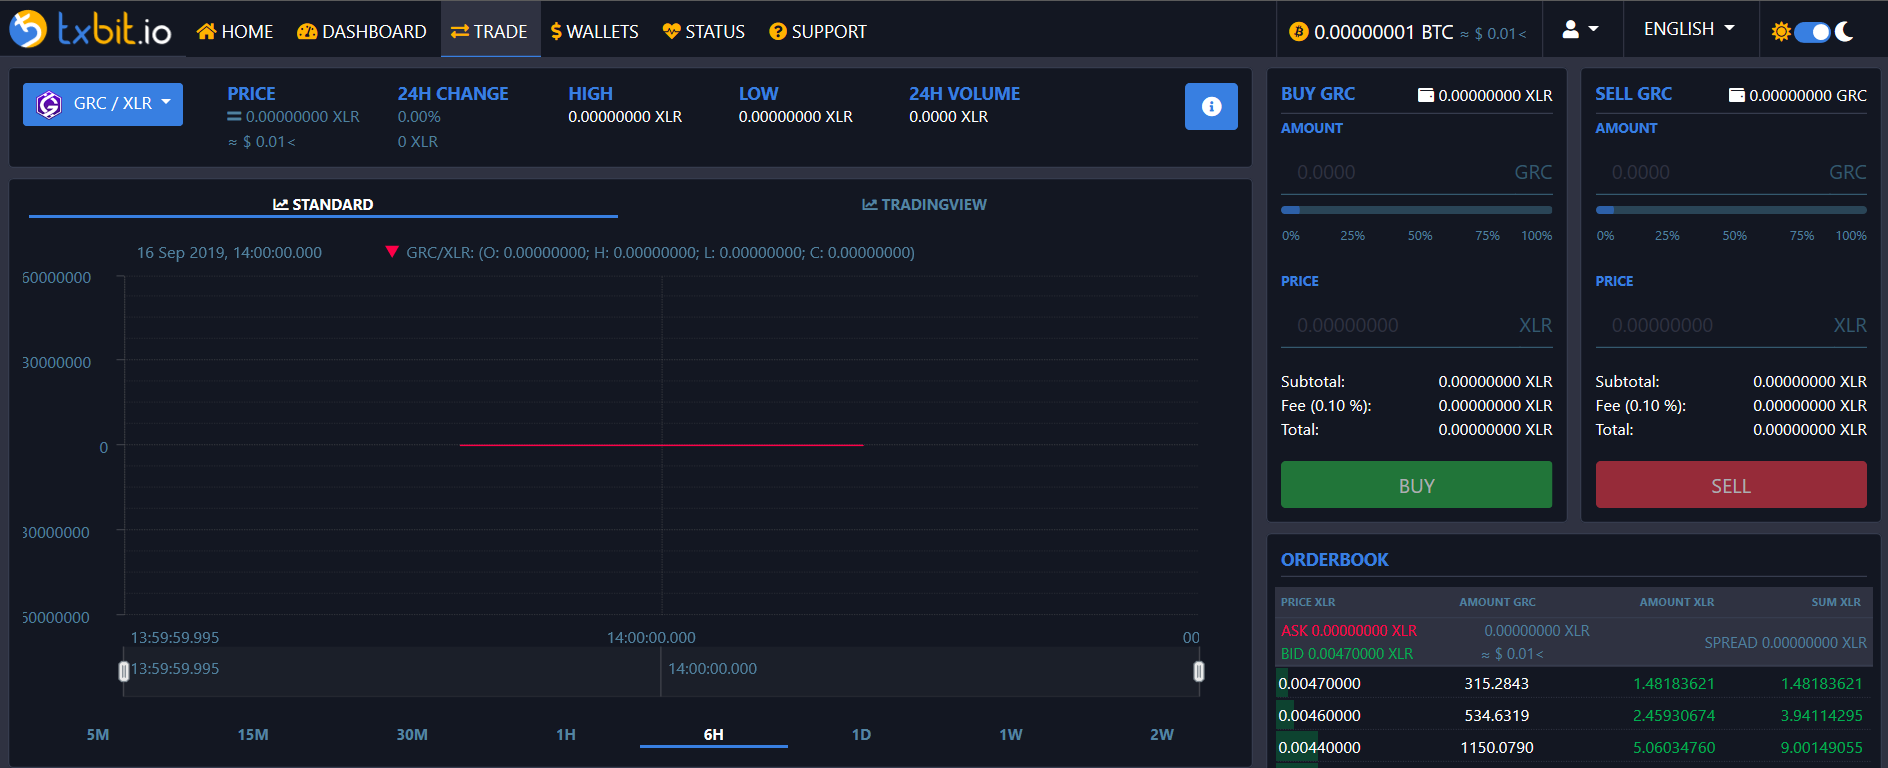Open the DASHBOARD page
This screenshot has width=1888, height=768.
[362, 31]
